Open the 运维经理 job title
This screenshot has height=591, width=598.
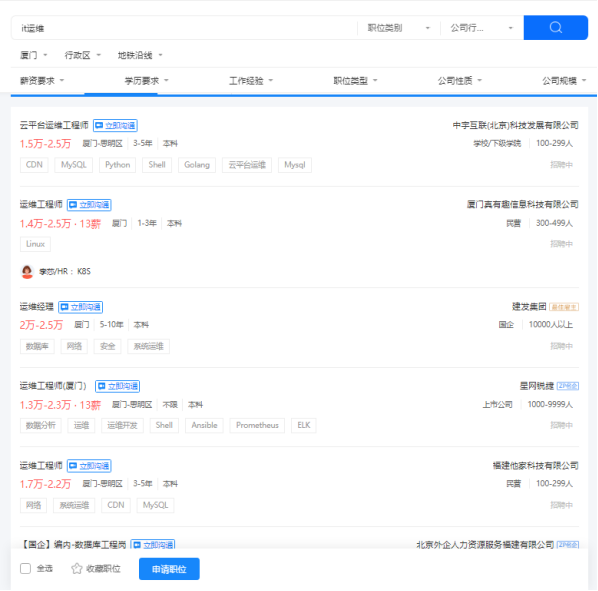coord(37,307)
